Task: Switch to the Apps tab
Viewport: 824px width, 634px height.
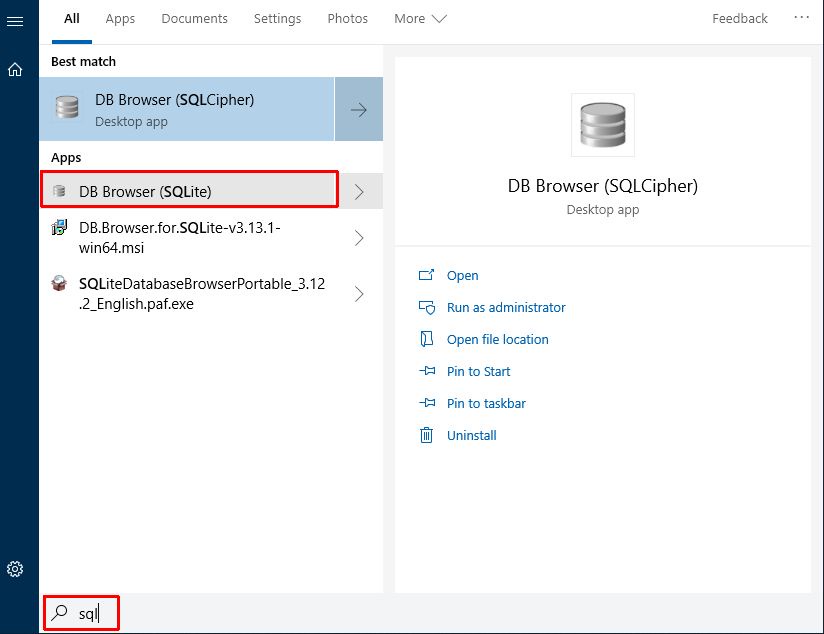Action: click(x=120, y=19)
